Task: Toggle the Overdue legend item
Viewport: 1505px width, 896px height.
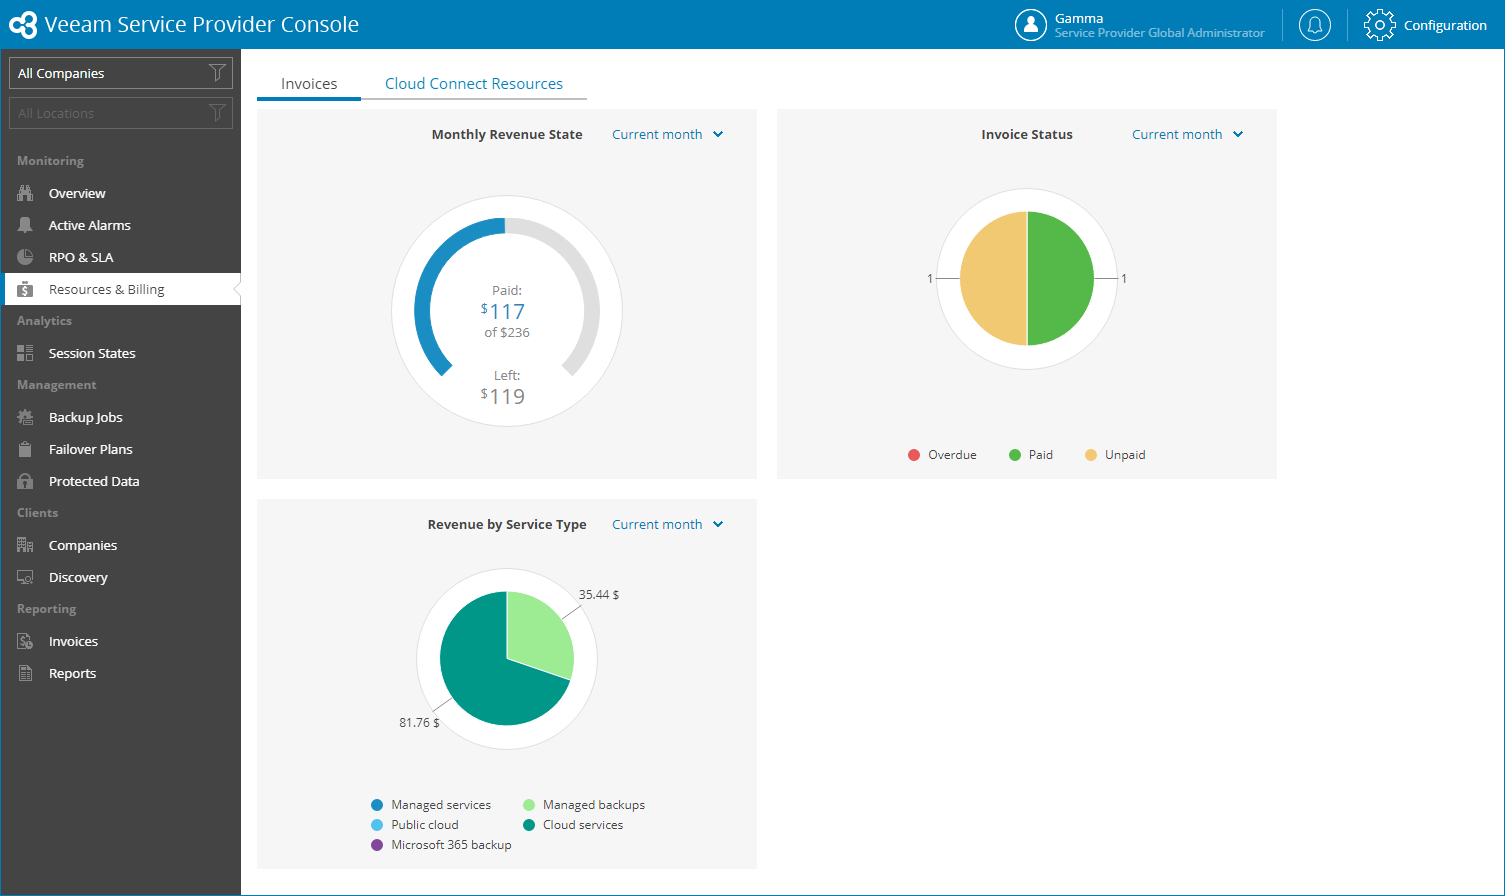Action: coord(942,455)
